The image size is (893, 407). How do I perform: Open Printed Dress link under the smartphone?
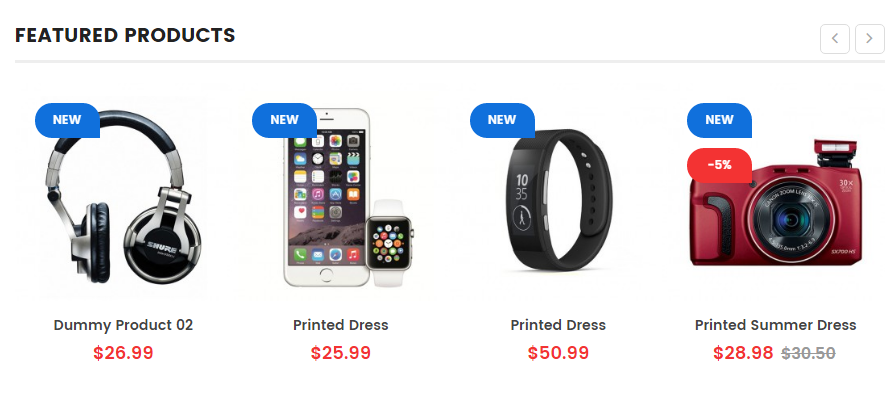coord(341,325)
